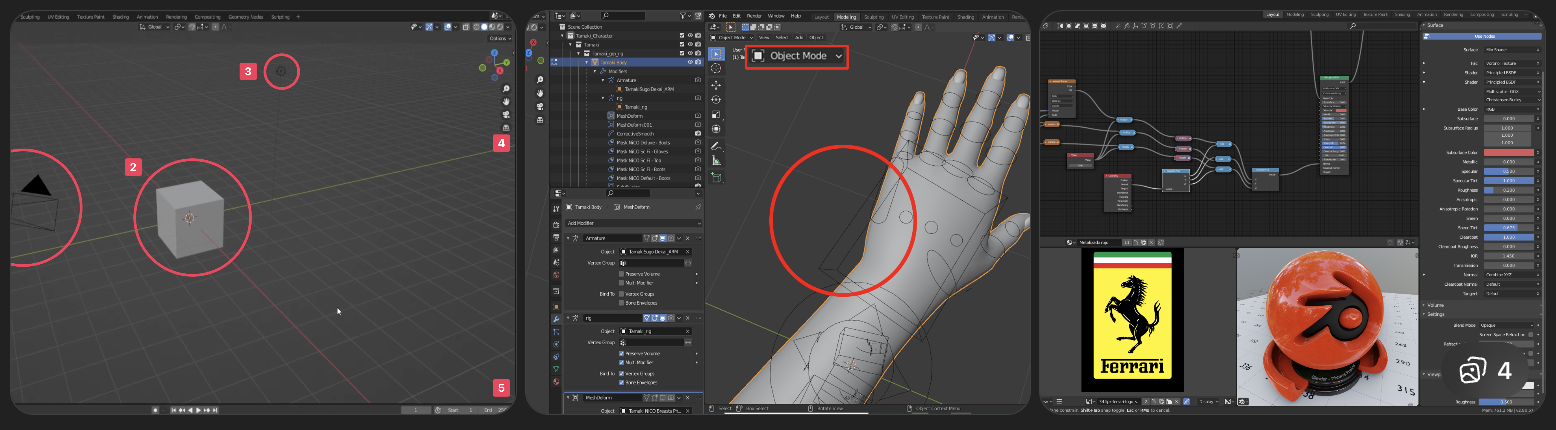Image resolution: width=1556 pixels, height=430 pixels.
Task: Click the zoom magnifier icon in viewport gizmo column
Action: [x=507, y=88]
